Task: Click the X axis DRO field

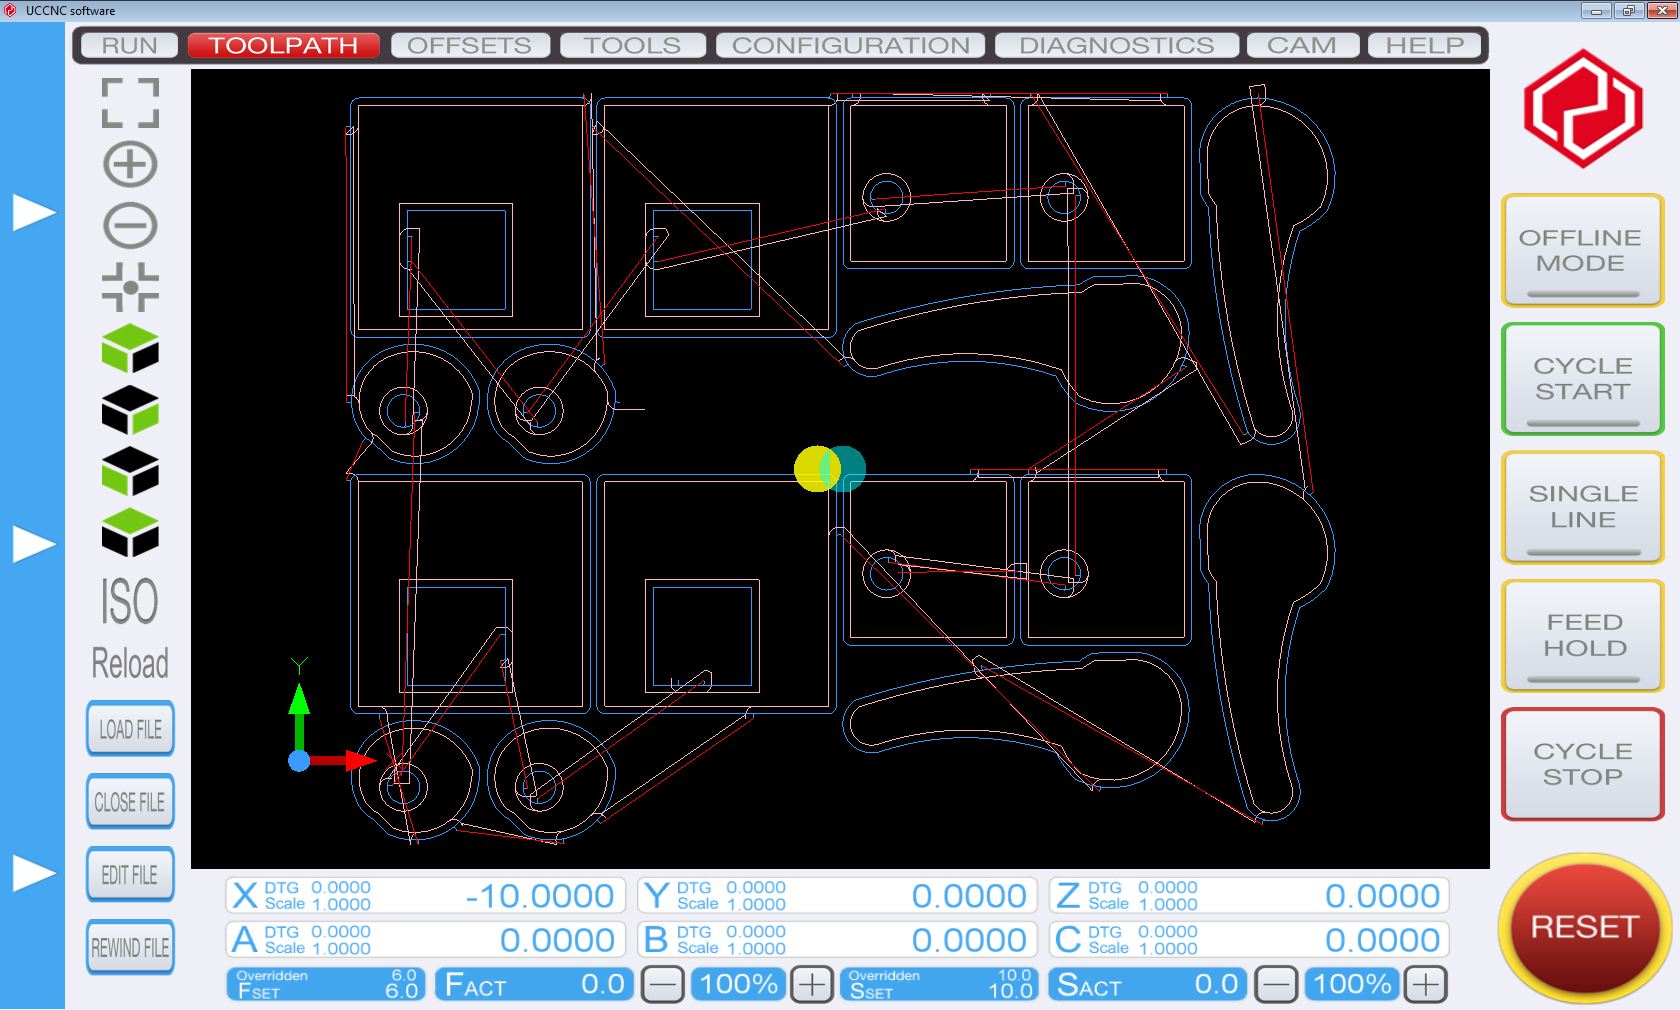Action: coord(426,896)
